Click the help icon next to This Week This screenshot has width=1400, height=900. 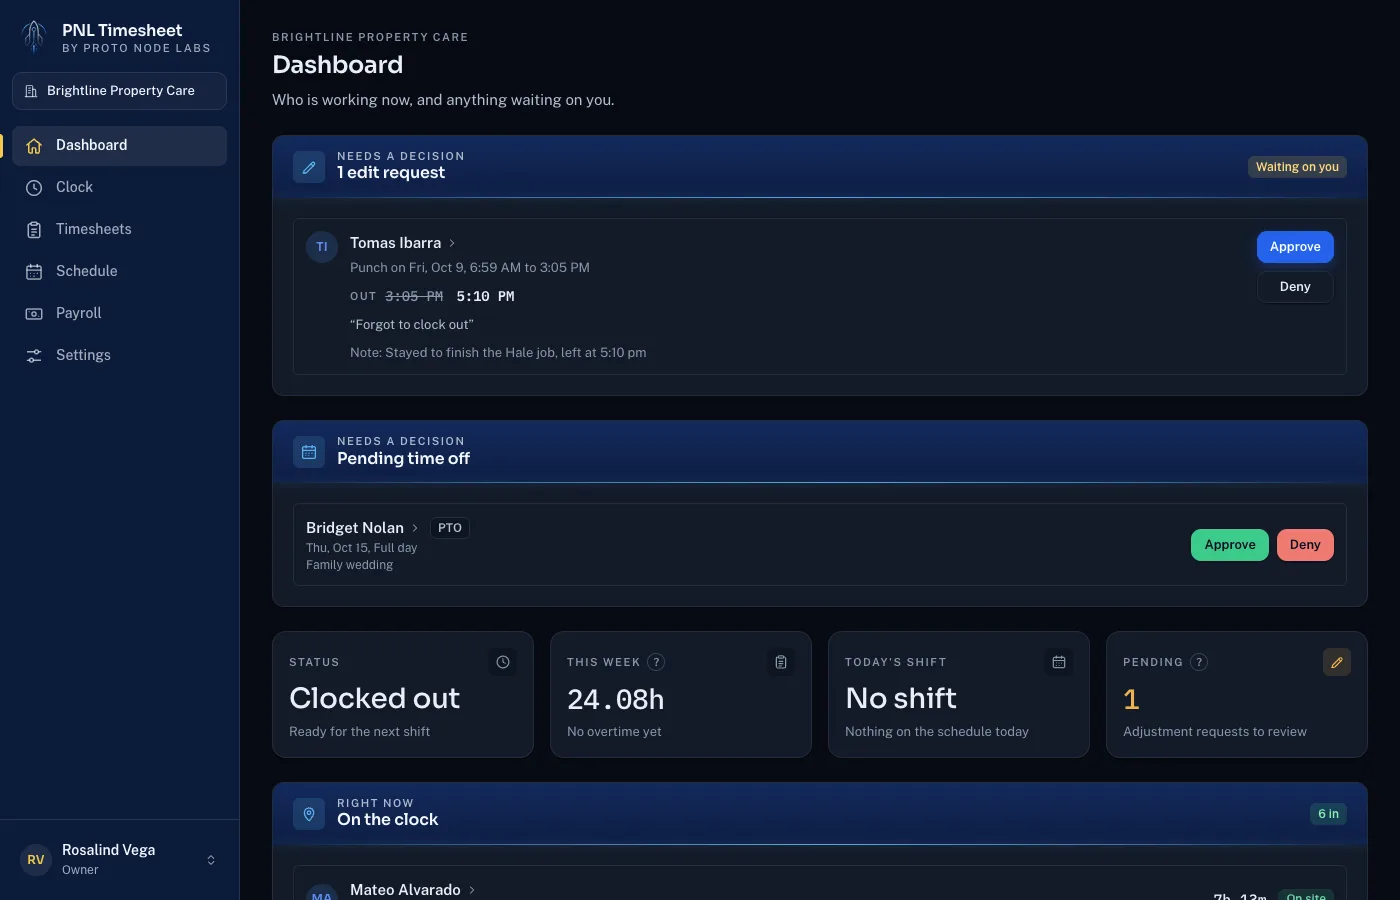click(x=656, y=662)
